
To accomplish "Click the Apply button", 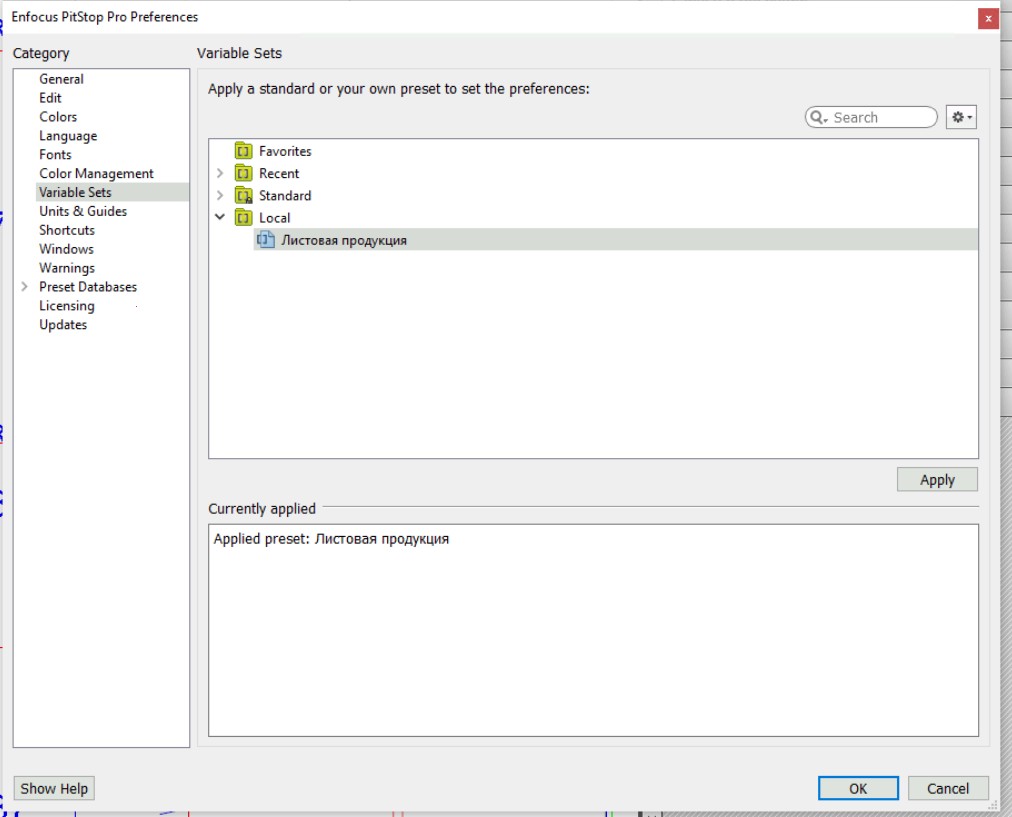I will (x=937, y=479).
